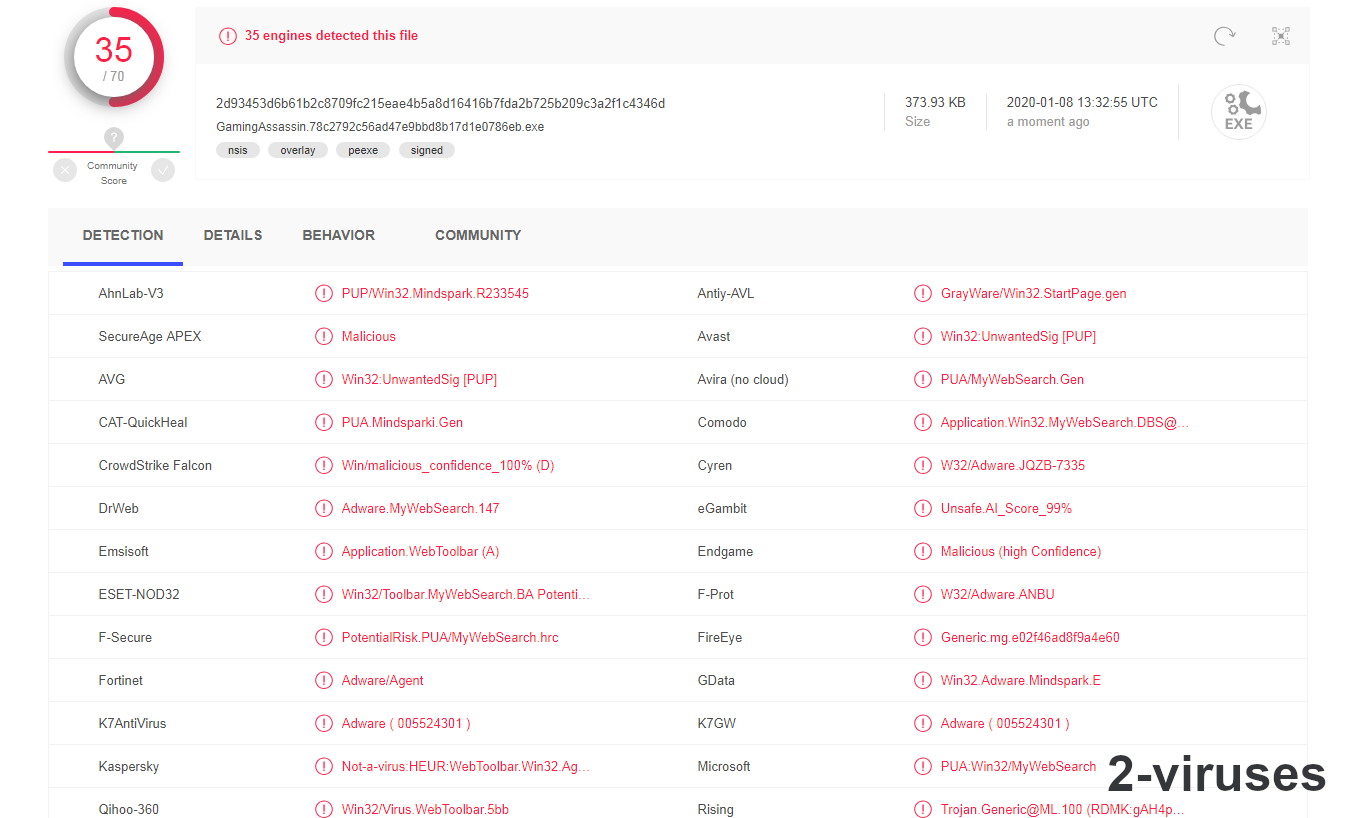Click the alert icon next to Kaspersky's detection
1358x818 pixels.
324,766
